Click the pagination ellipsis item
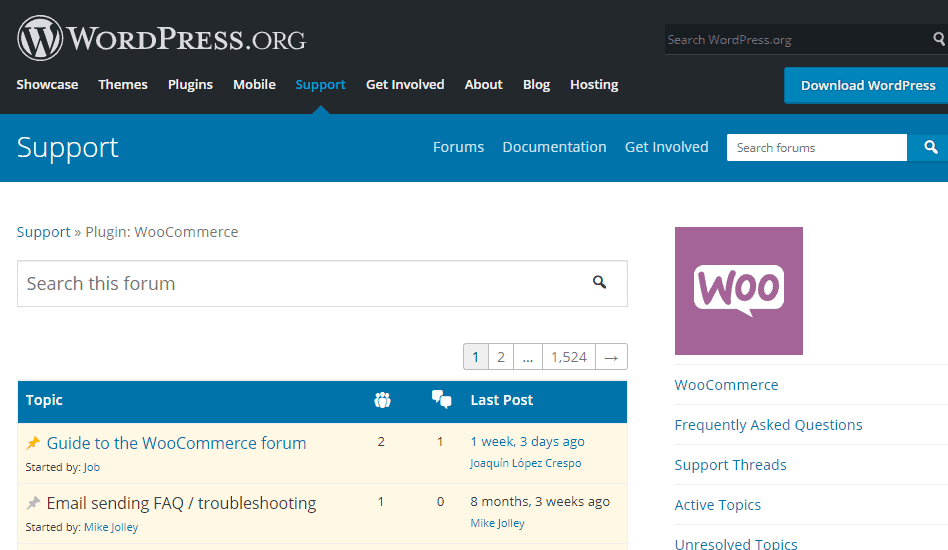The image size is (948, 550). (528, 357)
